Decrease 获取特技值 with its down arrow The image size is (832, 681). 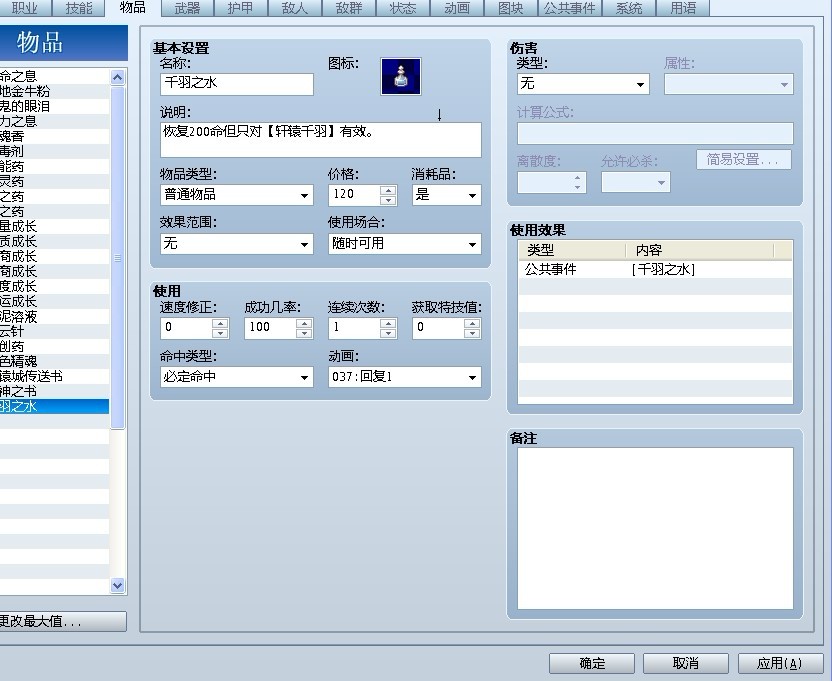point(472,333)
